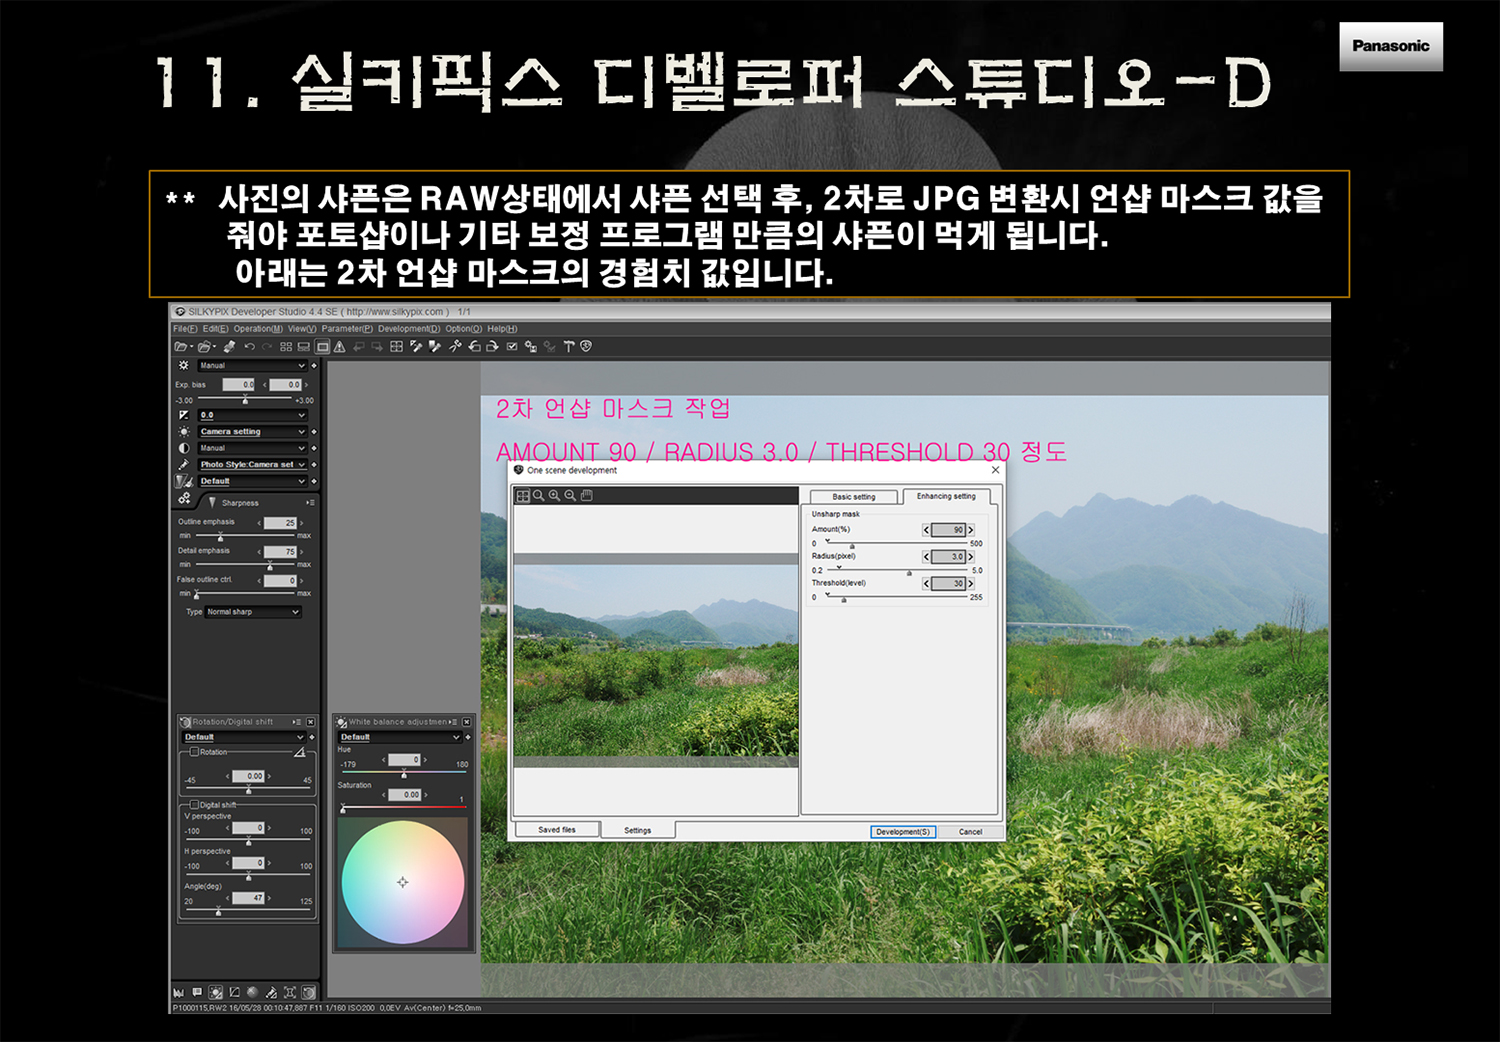The width and height of the screenshot is (1500, 1042).
Task: Open the Parameter menu
Action: point(346,329)
